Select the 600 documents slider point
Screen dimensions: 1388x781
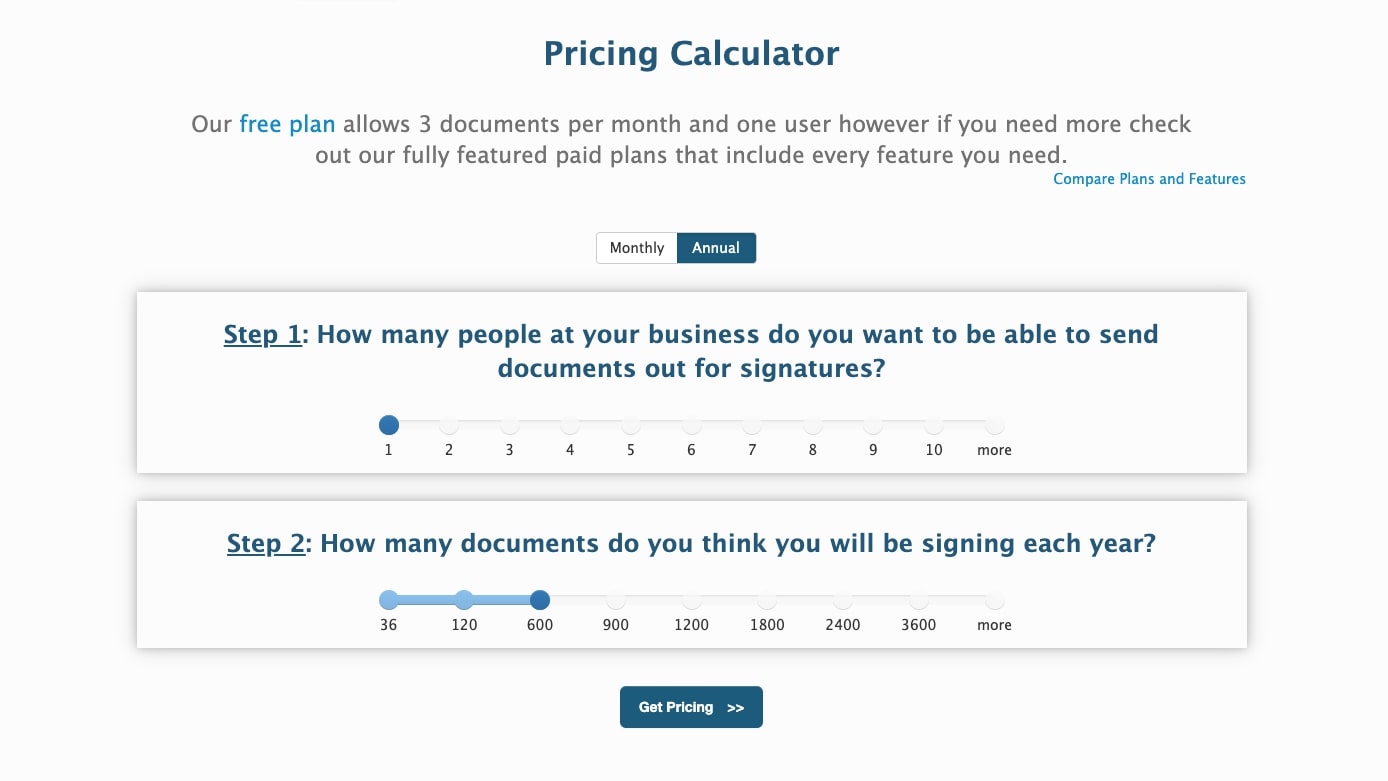(540, 601)
